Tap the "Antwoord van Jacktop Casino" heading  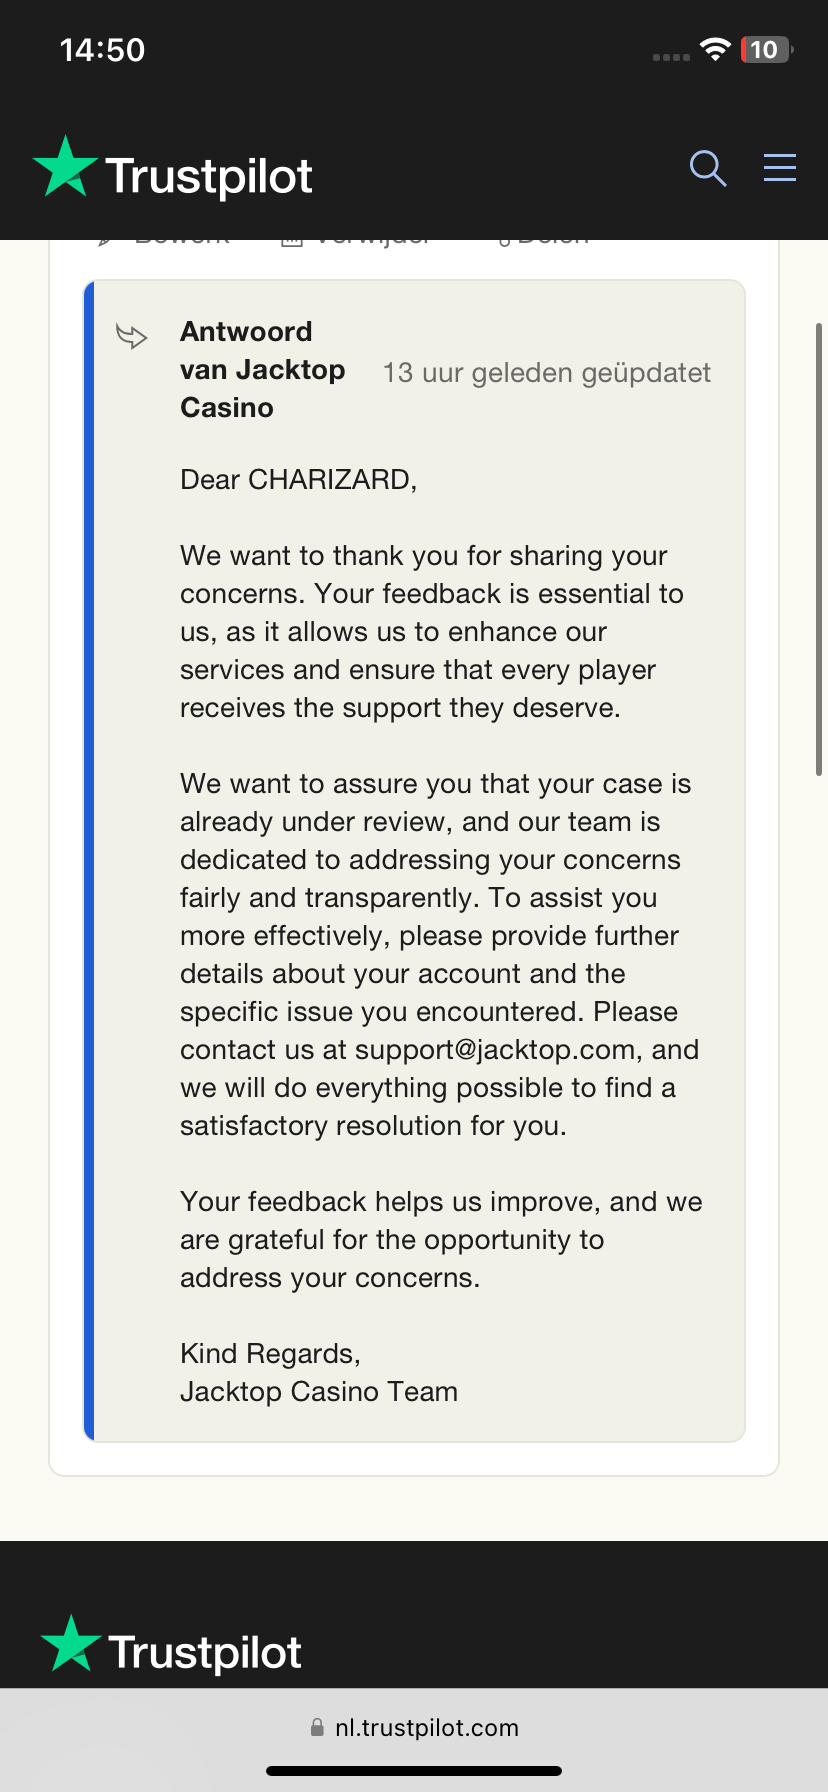pyautogui.click(x=262, y=370)
